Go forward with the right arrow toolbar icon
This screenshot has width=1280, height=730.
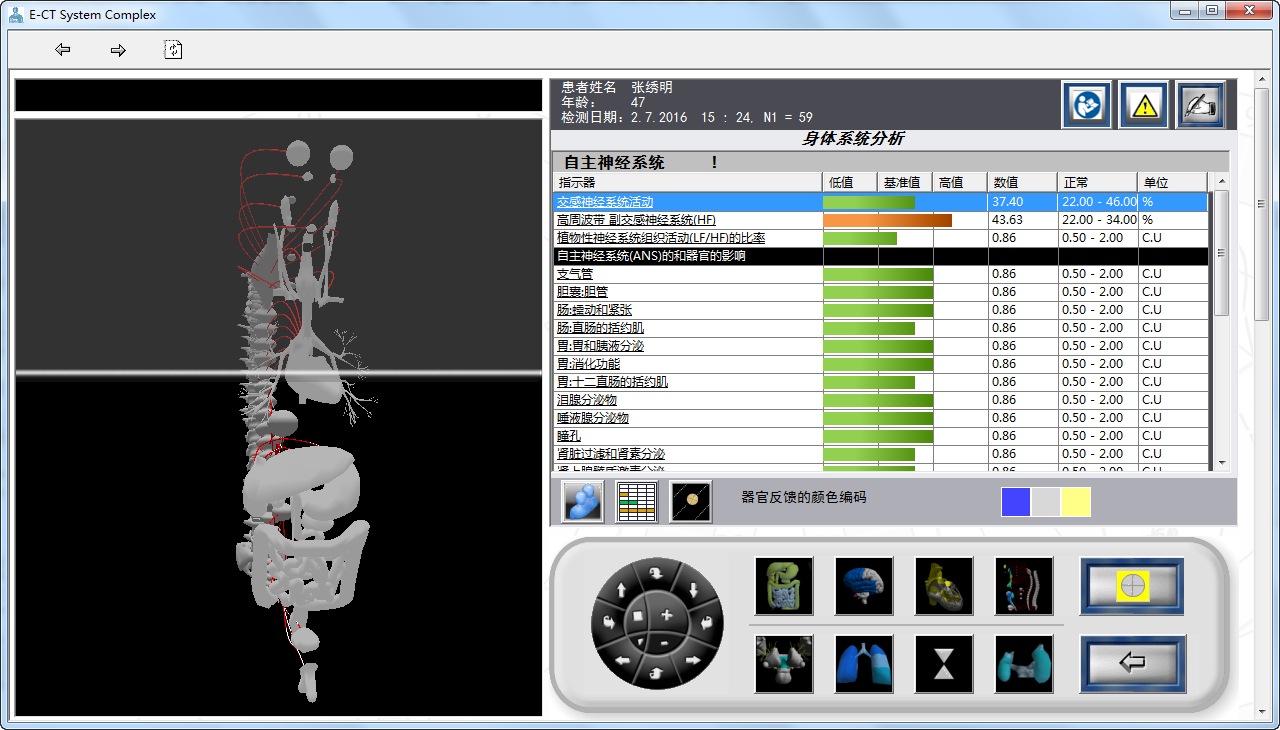coord(118,49)
